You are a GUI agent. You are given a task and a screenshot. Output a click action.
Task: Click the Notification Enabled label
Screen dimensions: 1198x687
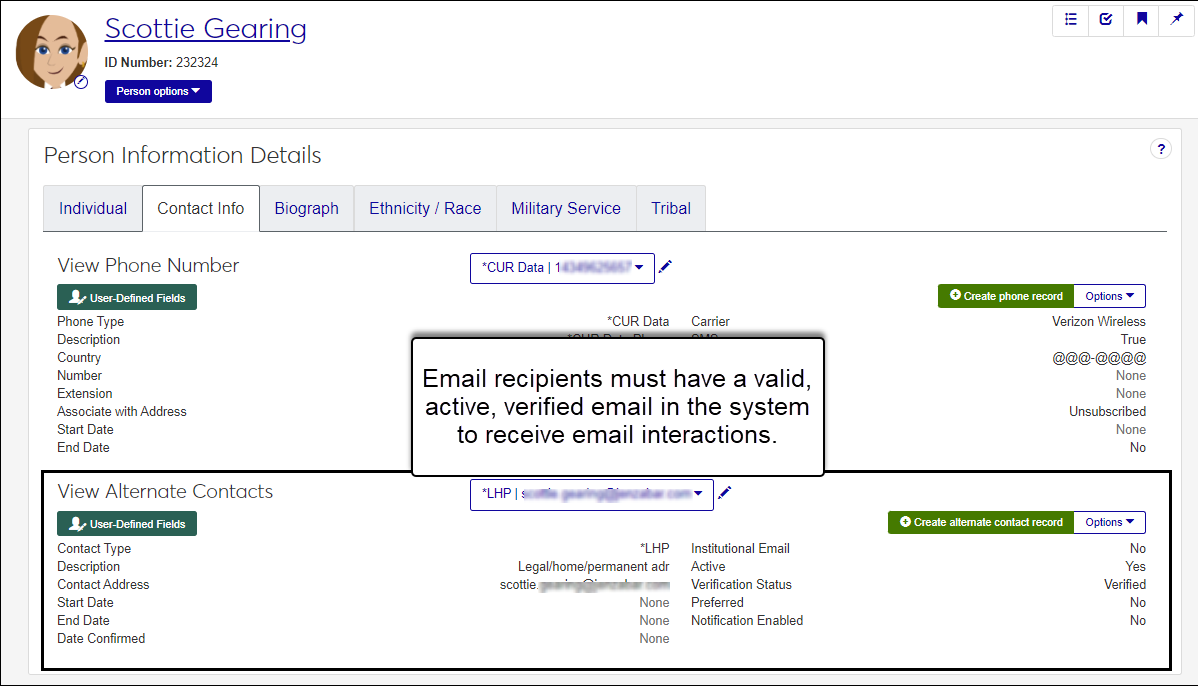[747, 621]
